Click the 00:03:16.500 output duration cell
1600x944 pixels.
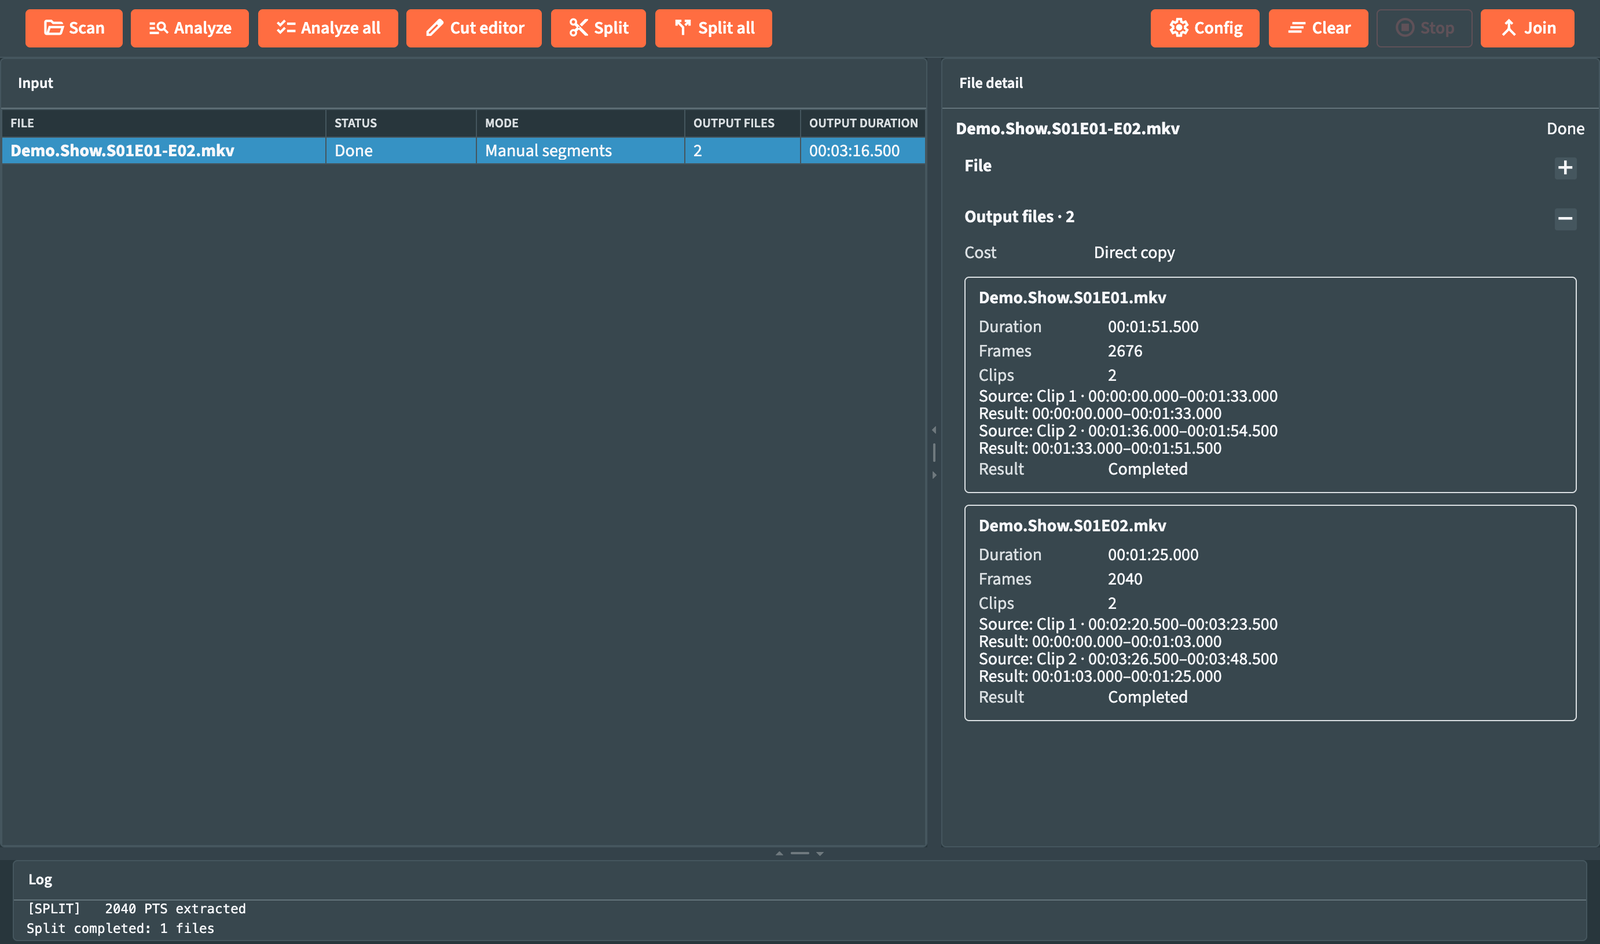863,151
